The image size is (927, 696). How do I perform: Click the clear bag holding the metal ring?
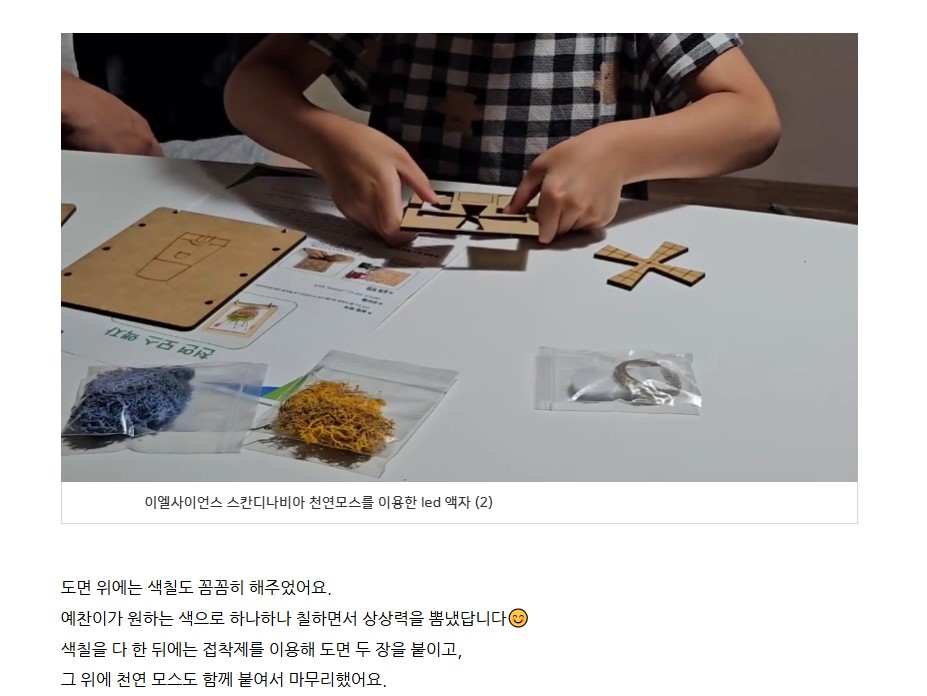tap(618, 378)
